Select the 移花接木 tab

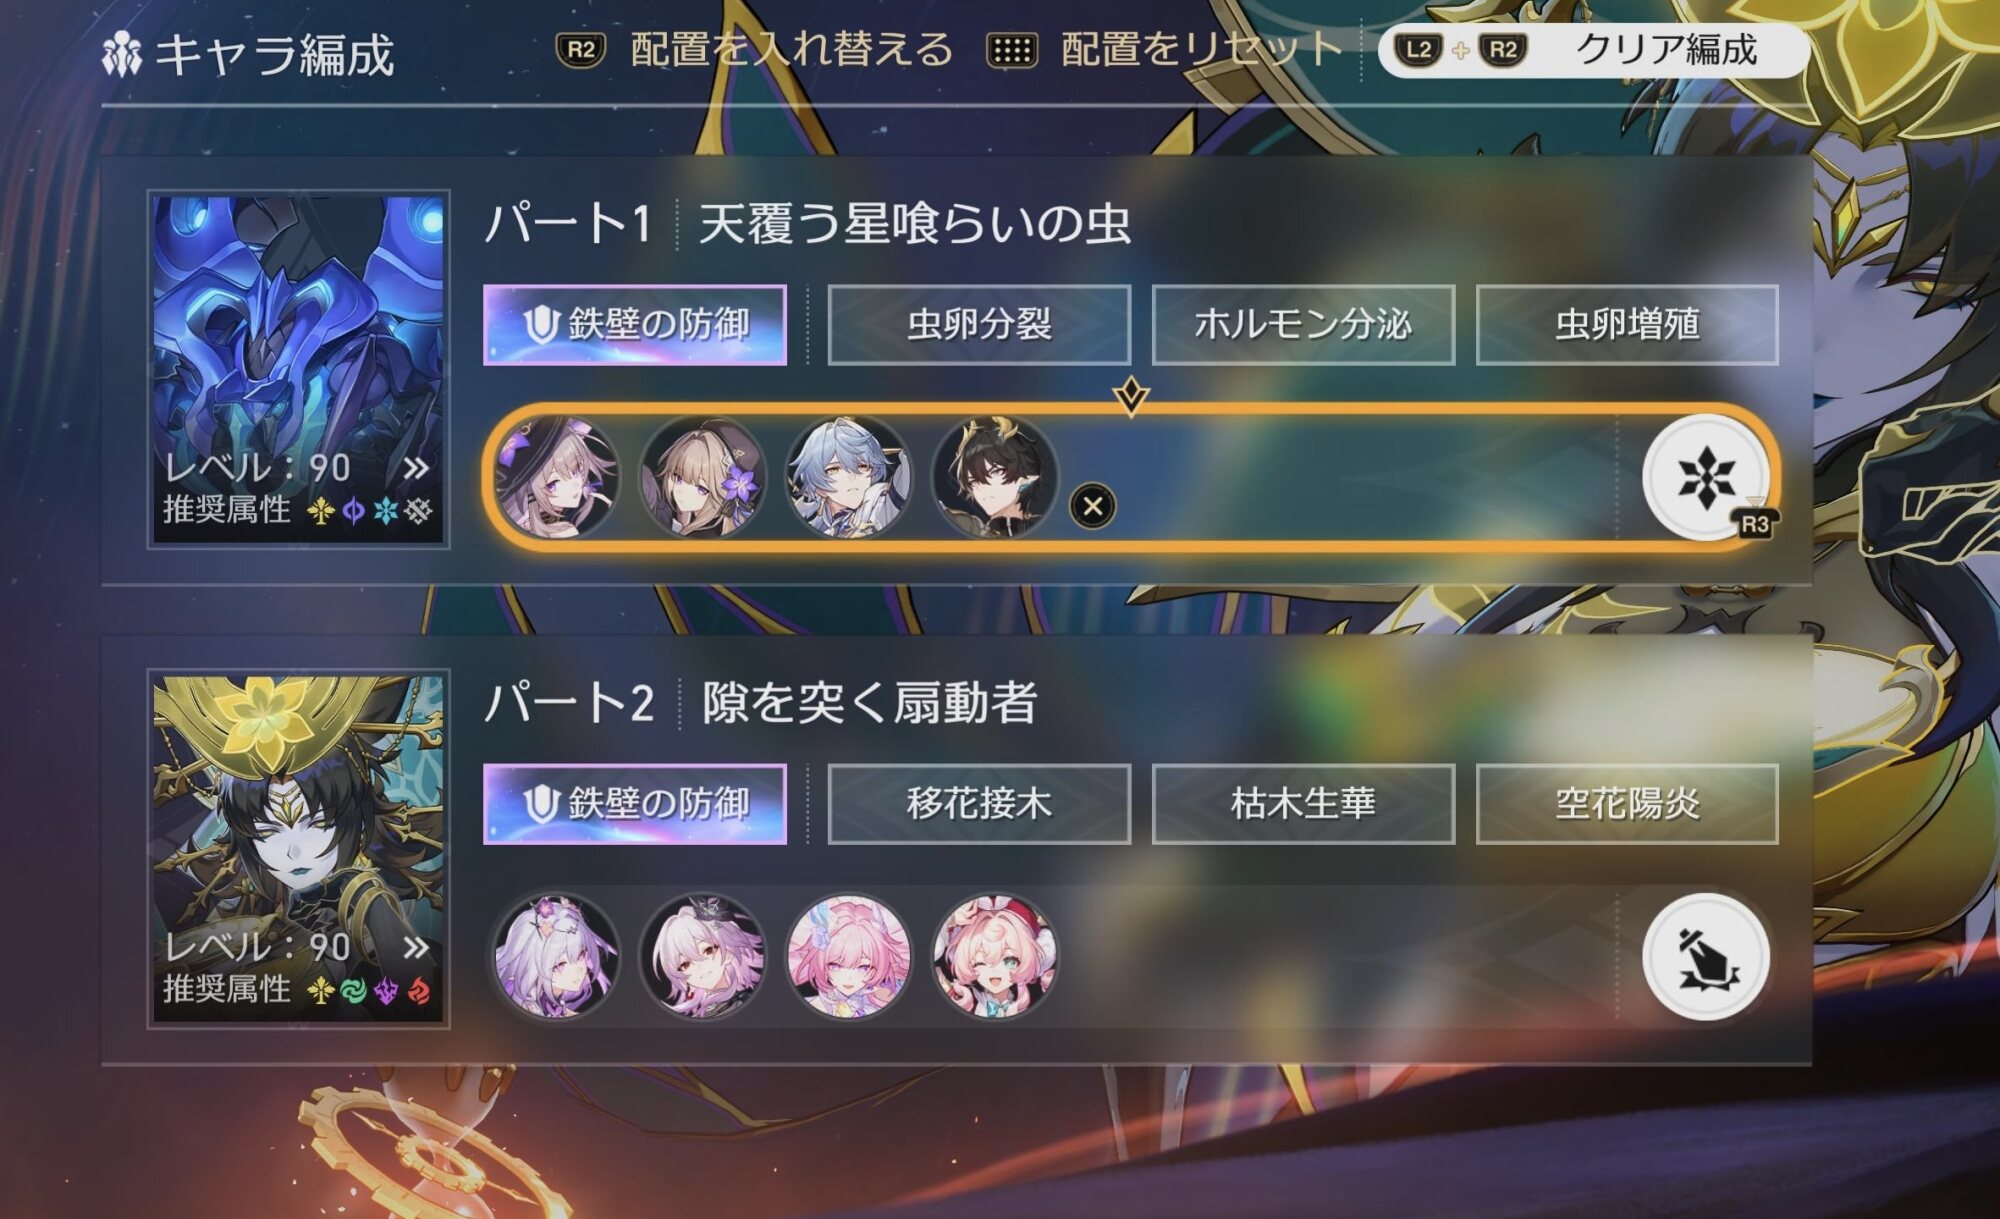979,805
